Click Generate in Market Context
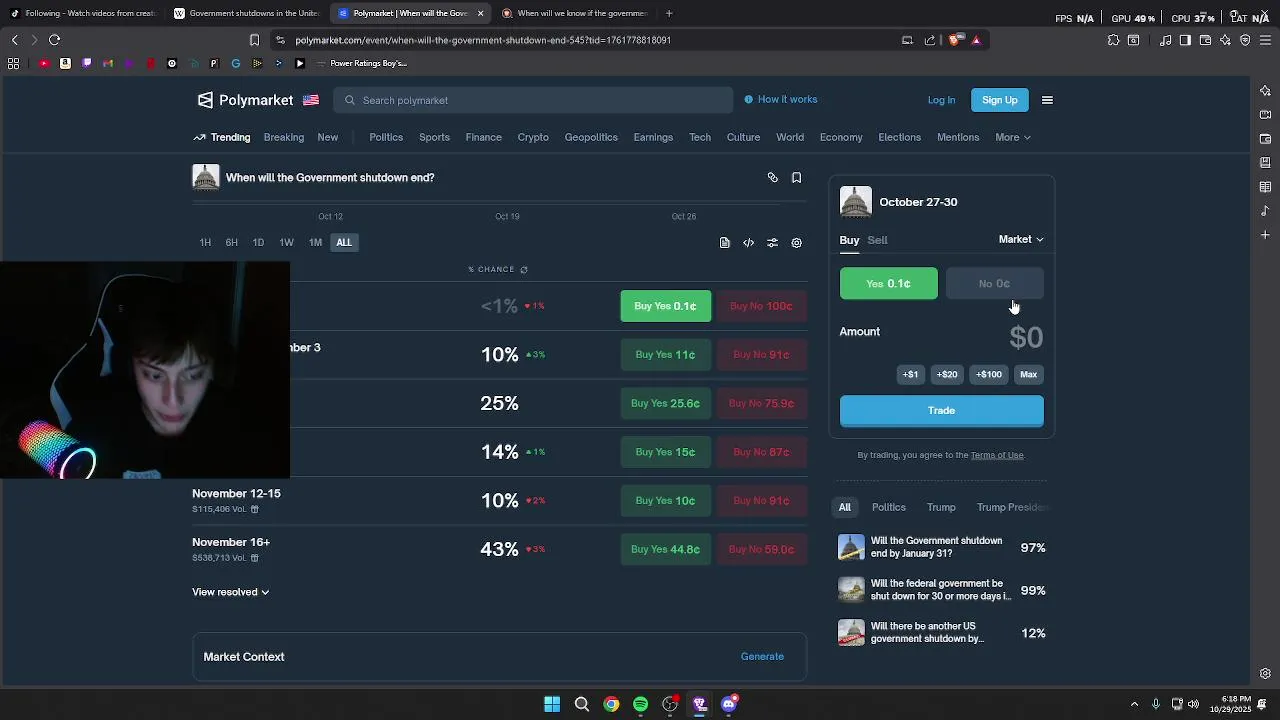The height and width of the screenshot is (720, 1280). pyautogui.click(x=762, y=657)
